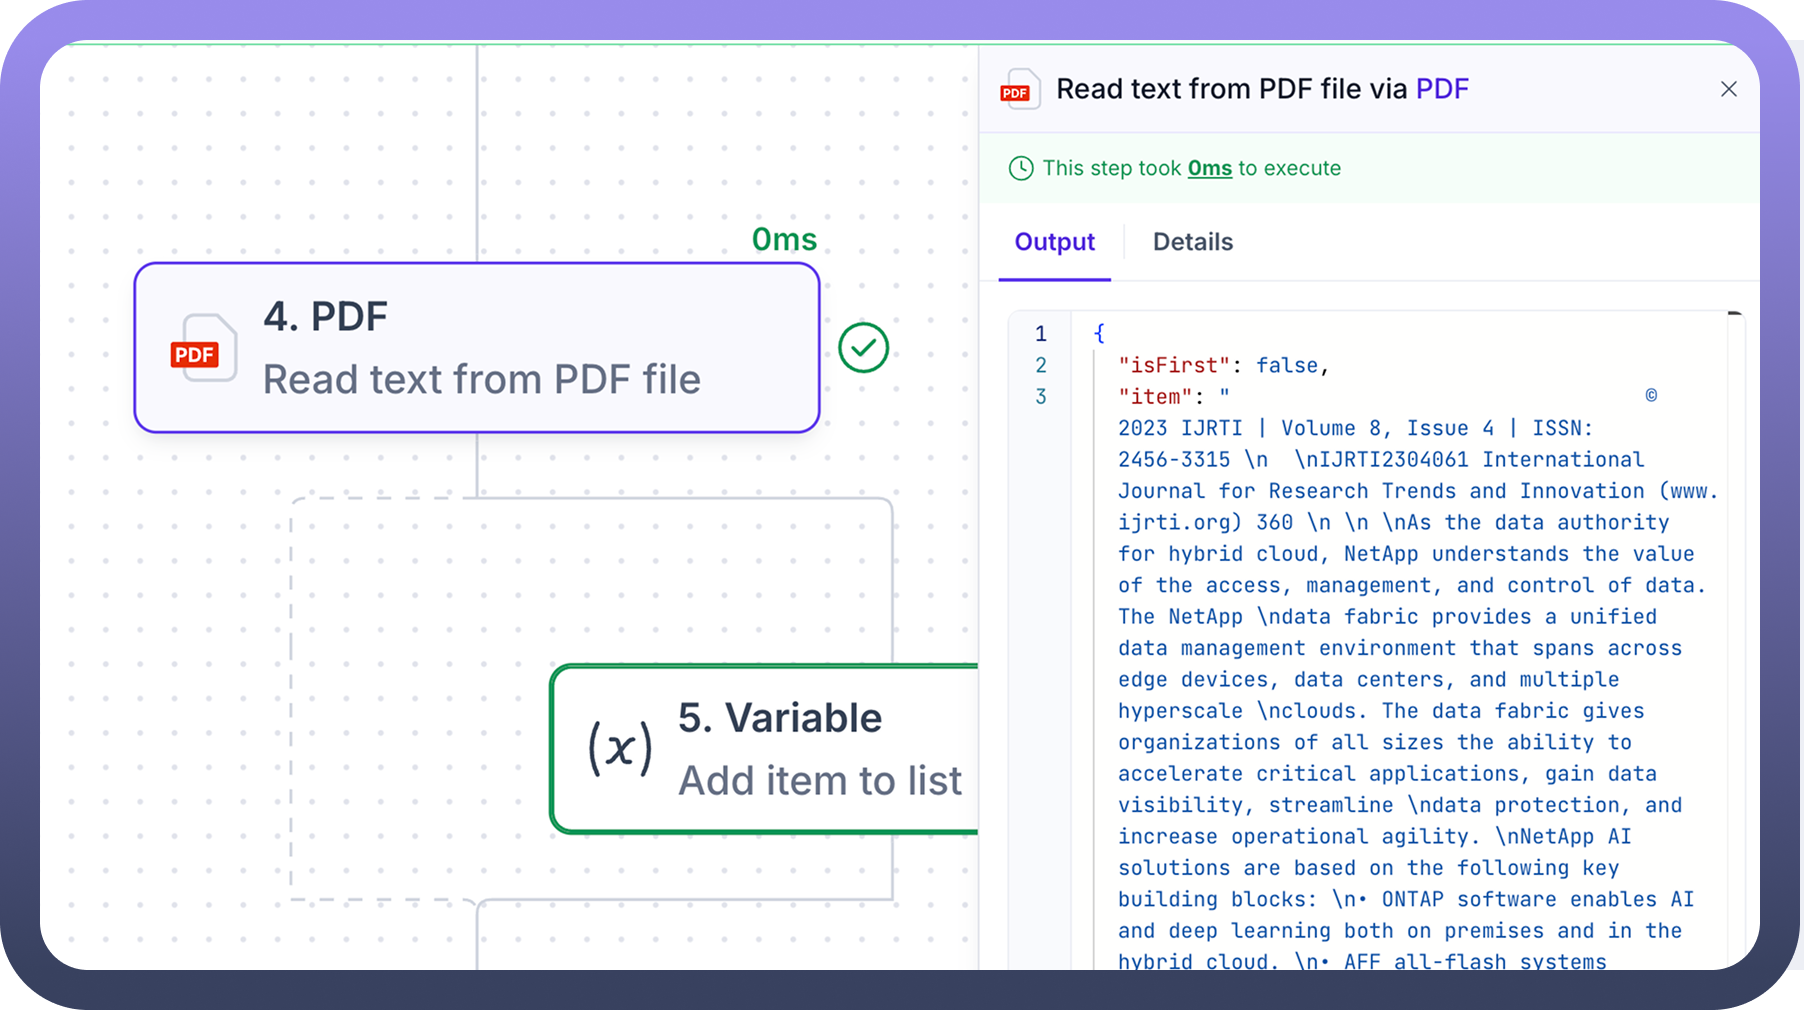Screen dimensions: 1804x1010
Task: Click the green checkmark beside step 4
Action: (x=863, y=348)
